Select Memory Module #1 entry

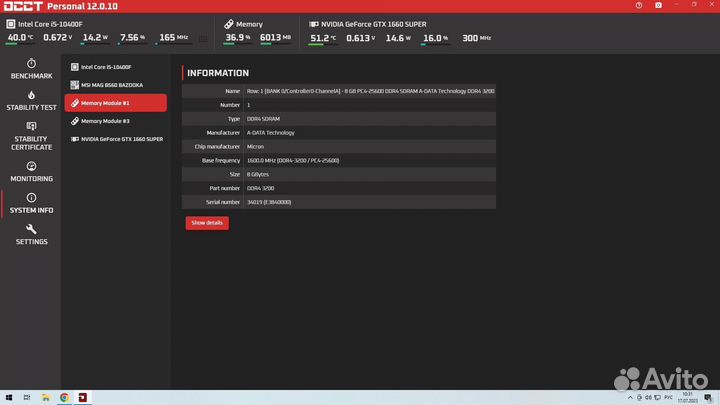tap(116, 103)
